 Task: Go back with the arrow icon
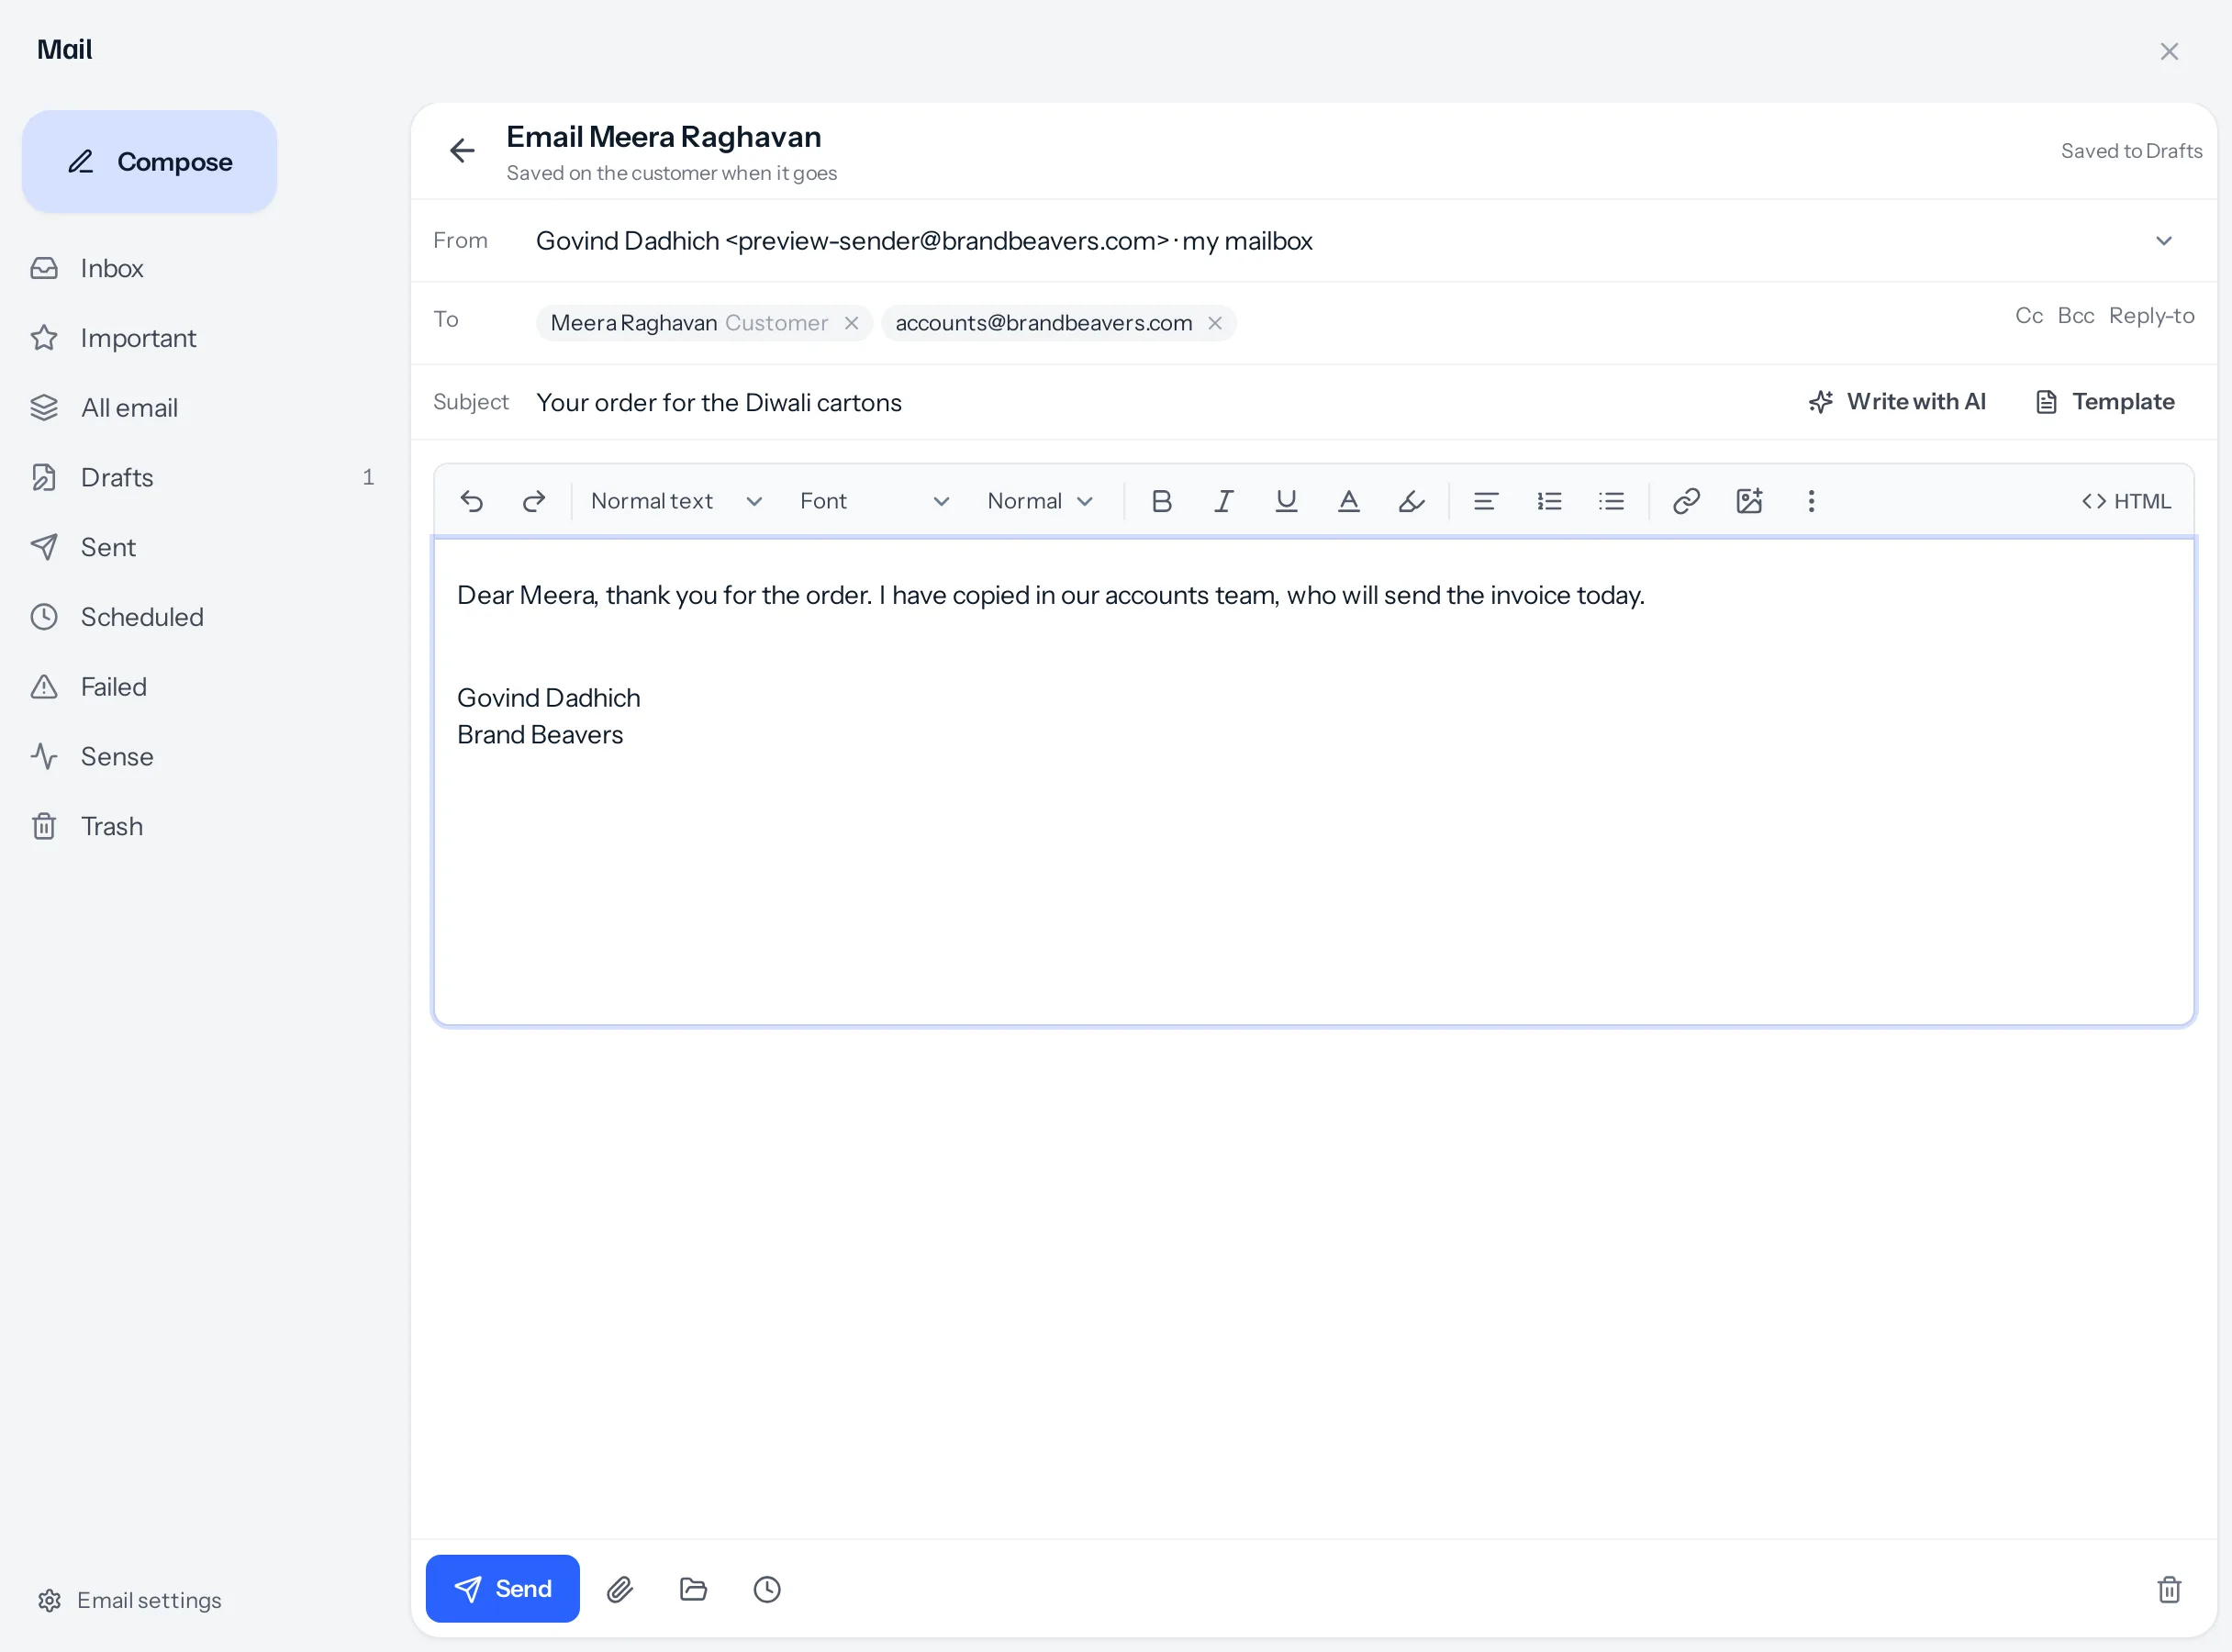click(462, 151)
